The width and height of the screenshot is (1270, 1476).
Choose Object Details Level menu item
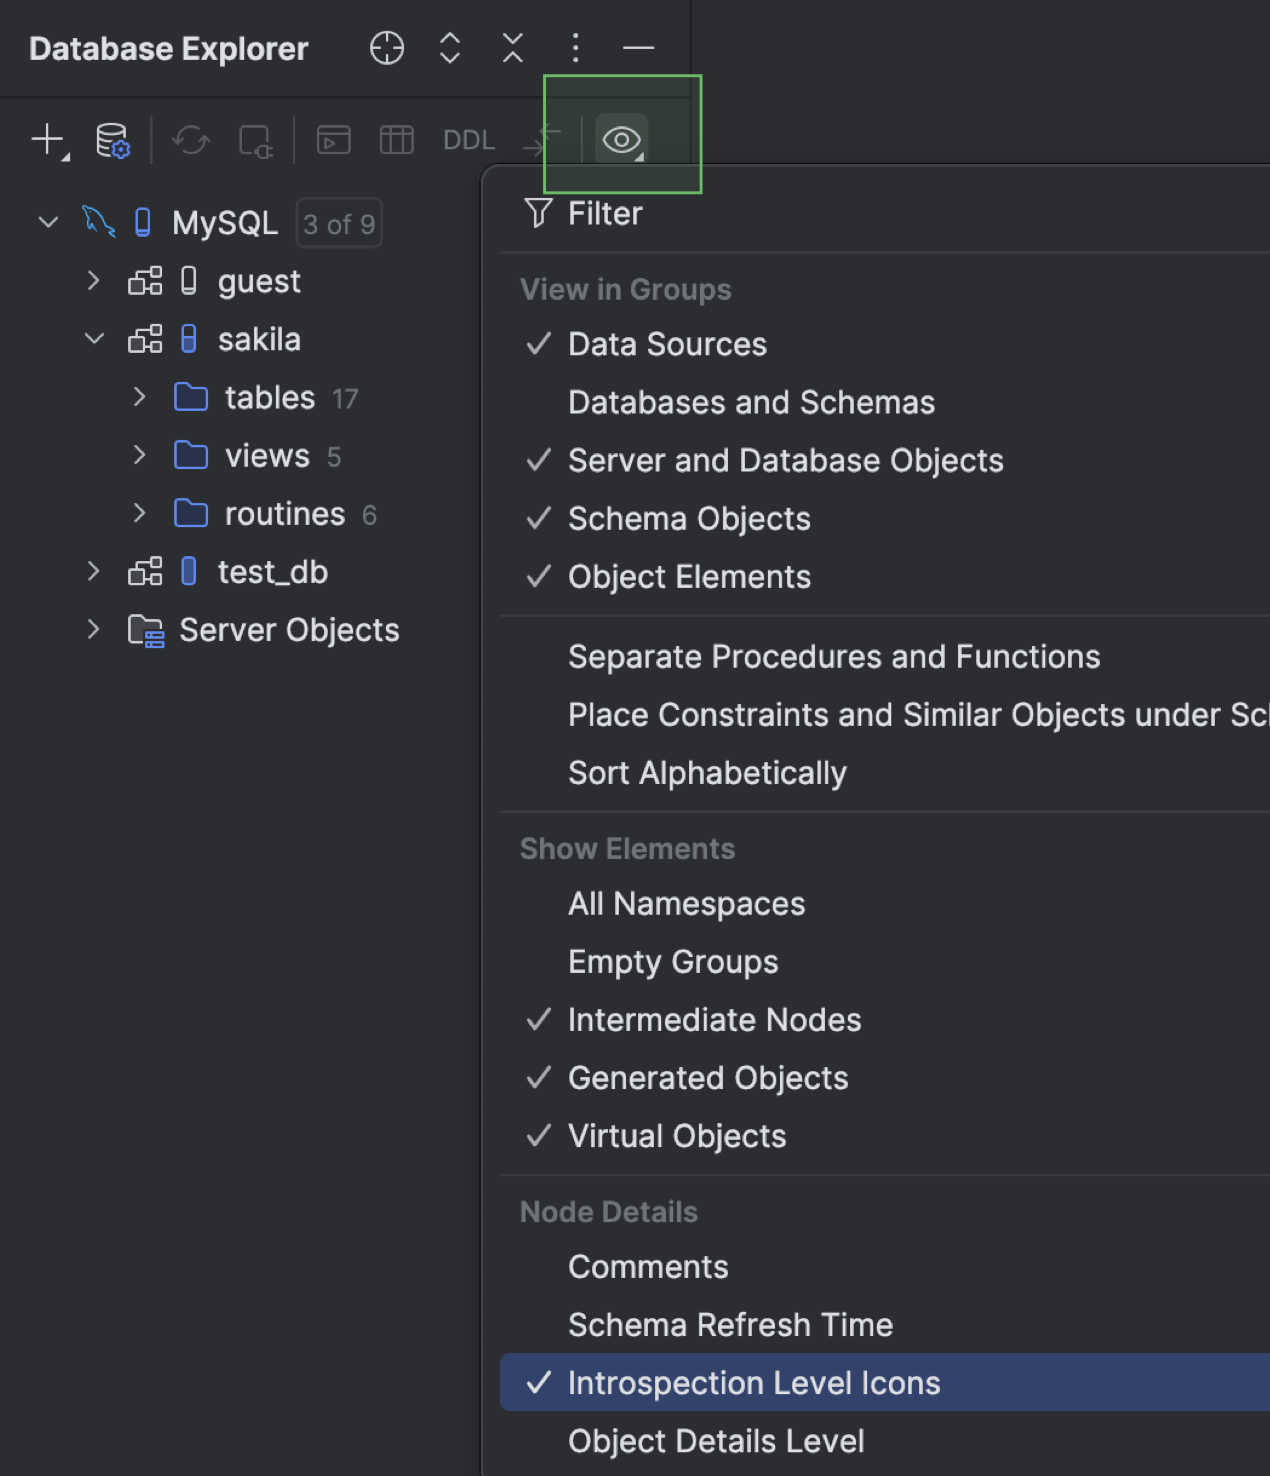[715, 1441]
